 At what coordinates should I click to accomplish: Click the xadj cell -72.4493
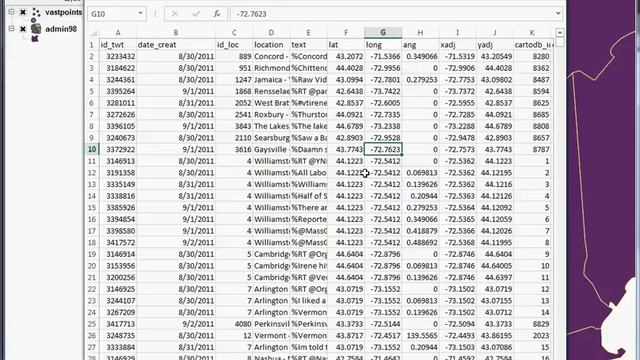(458, 336)
